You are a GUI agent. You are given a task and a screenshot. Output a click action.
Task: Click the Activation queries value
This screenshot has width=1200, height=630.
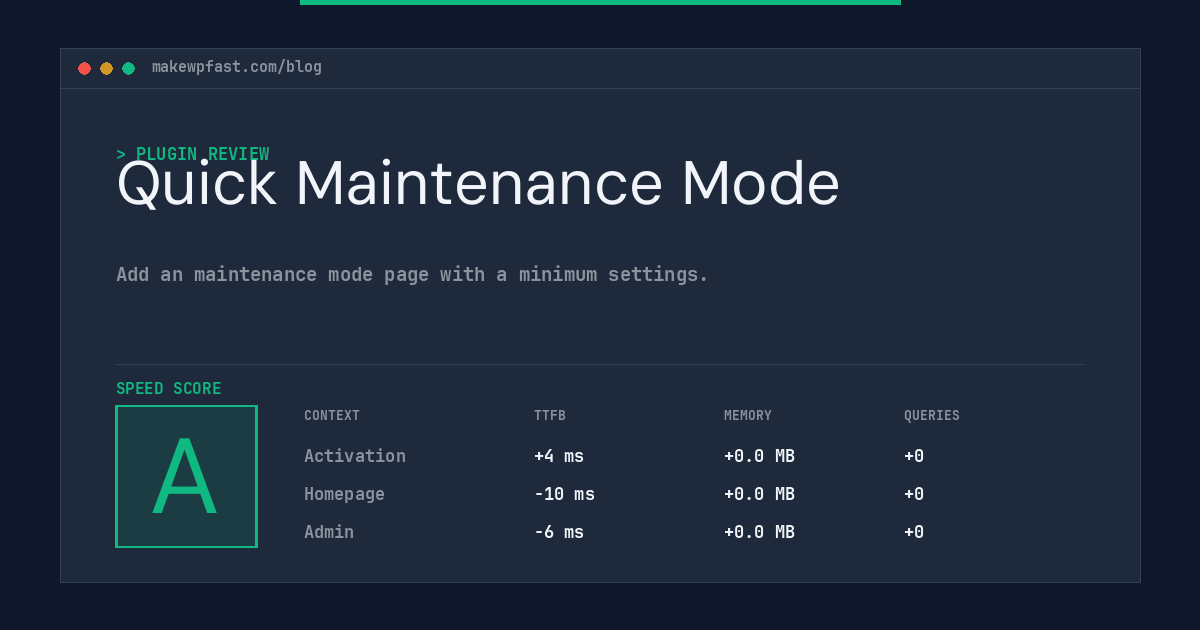point(914,456)
